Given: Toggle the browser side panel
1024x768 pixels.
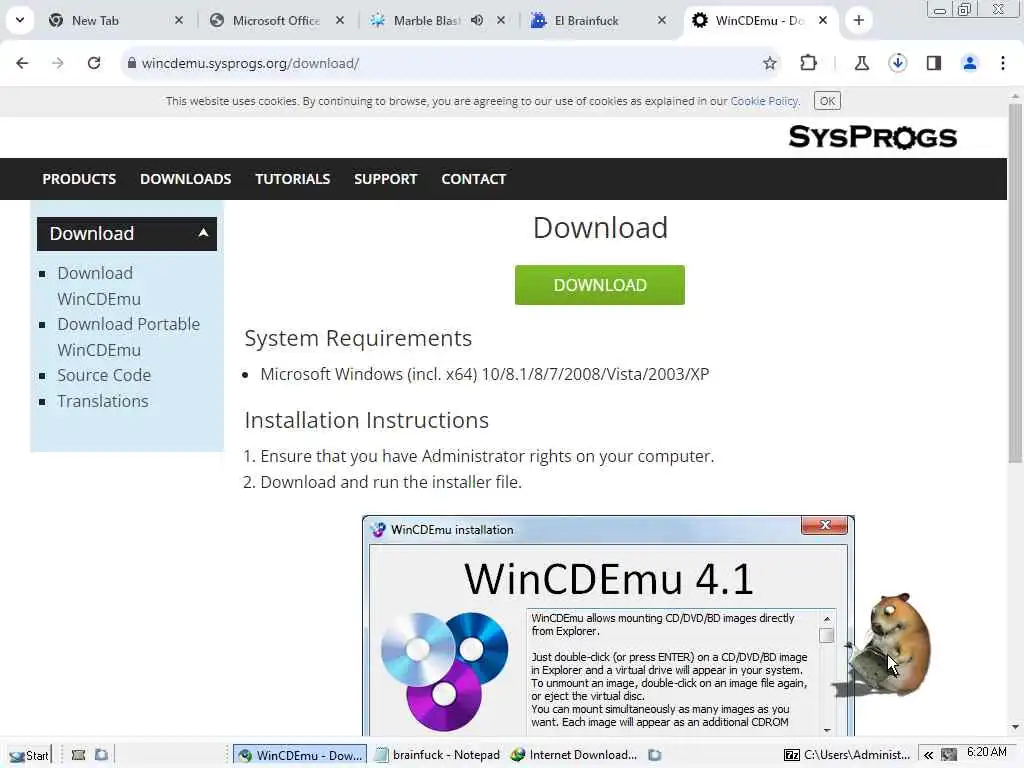Looking at the screenshot, I should point(934,63).
